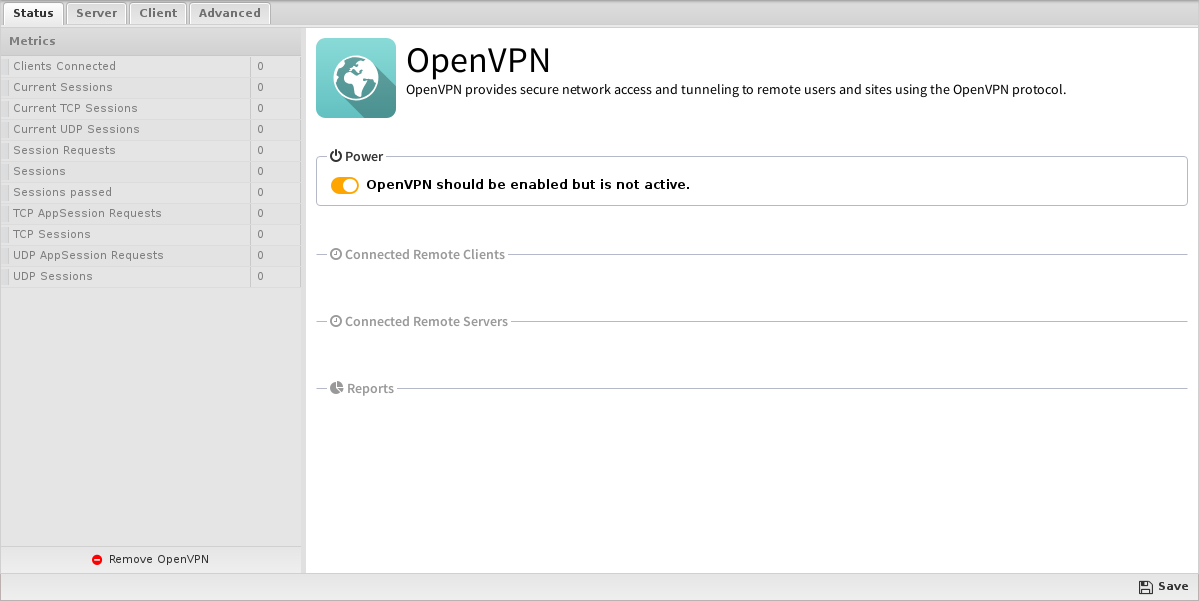This screenshot has width=1199, height=601.
Task: Toggle the OpenVPN power switch off
Action: click(x=345, y=185)
